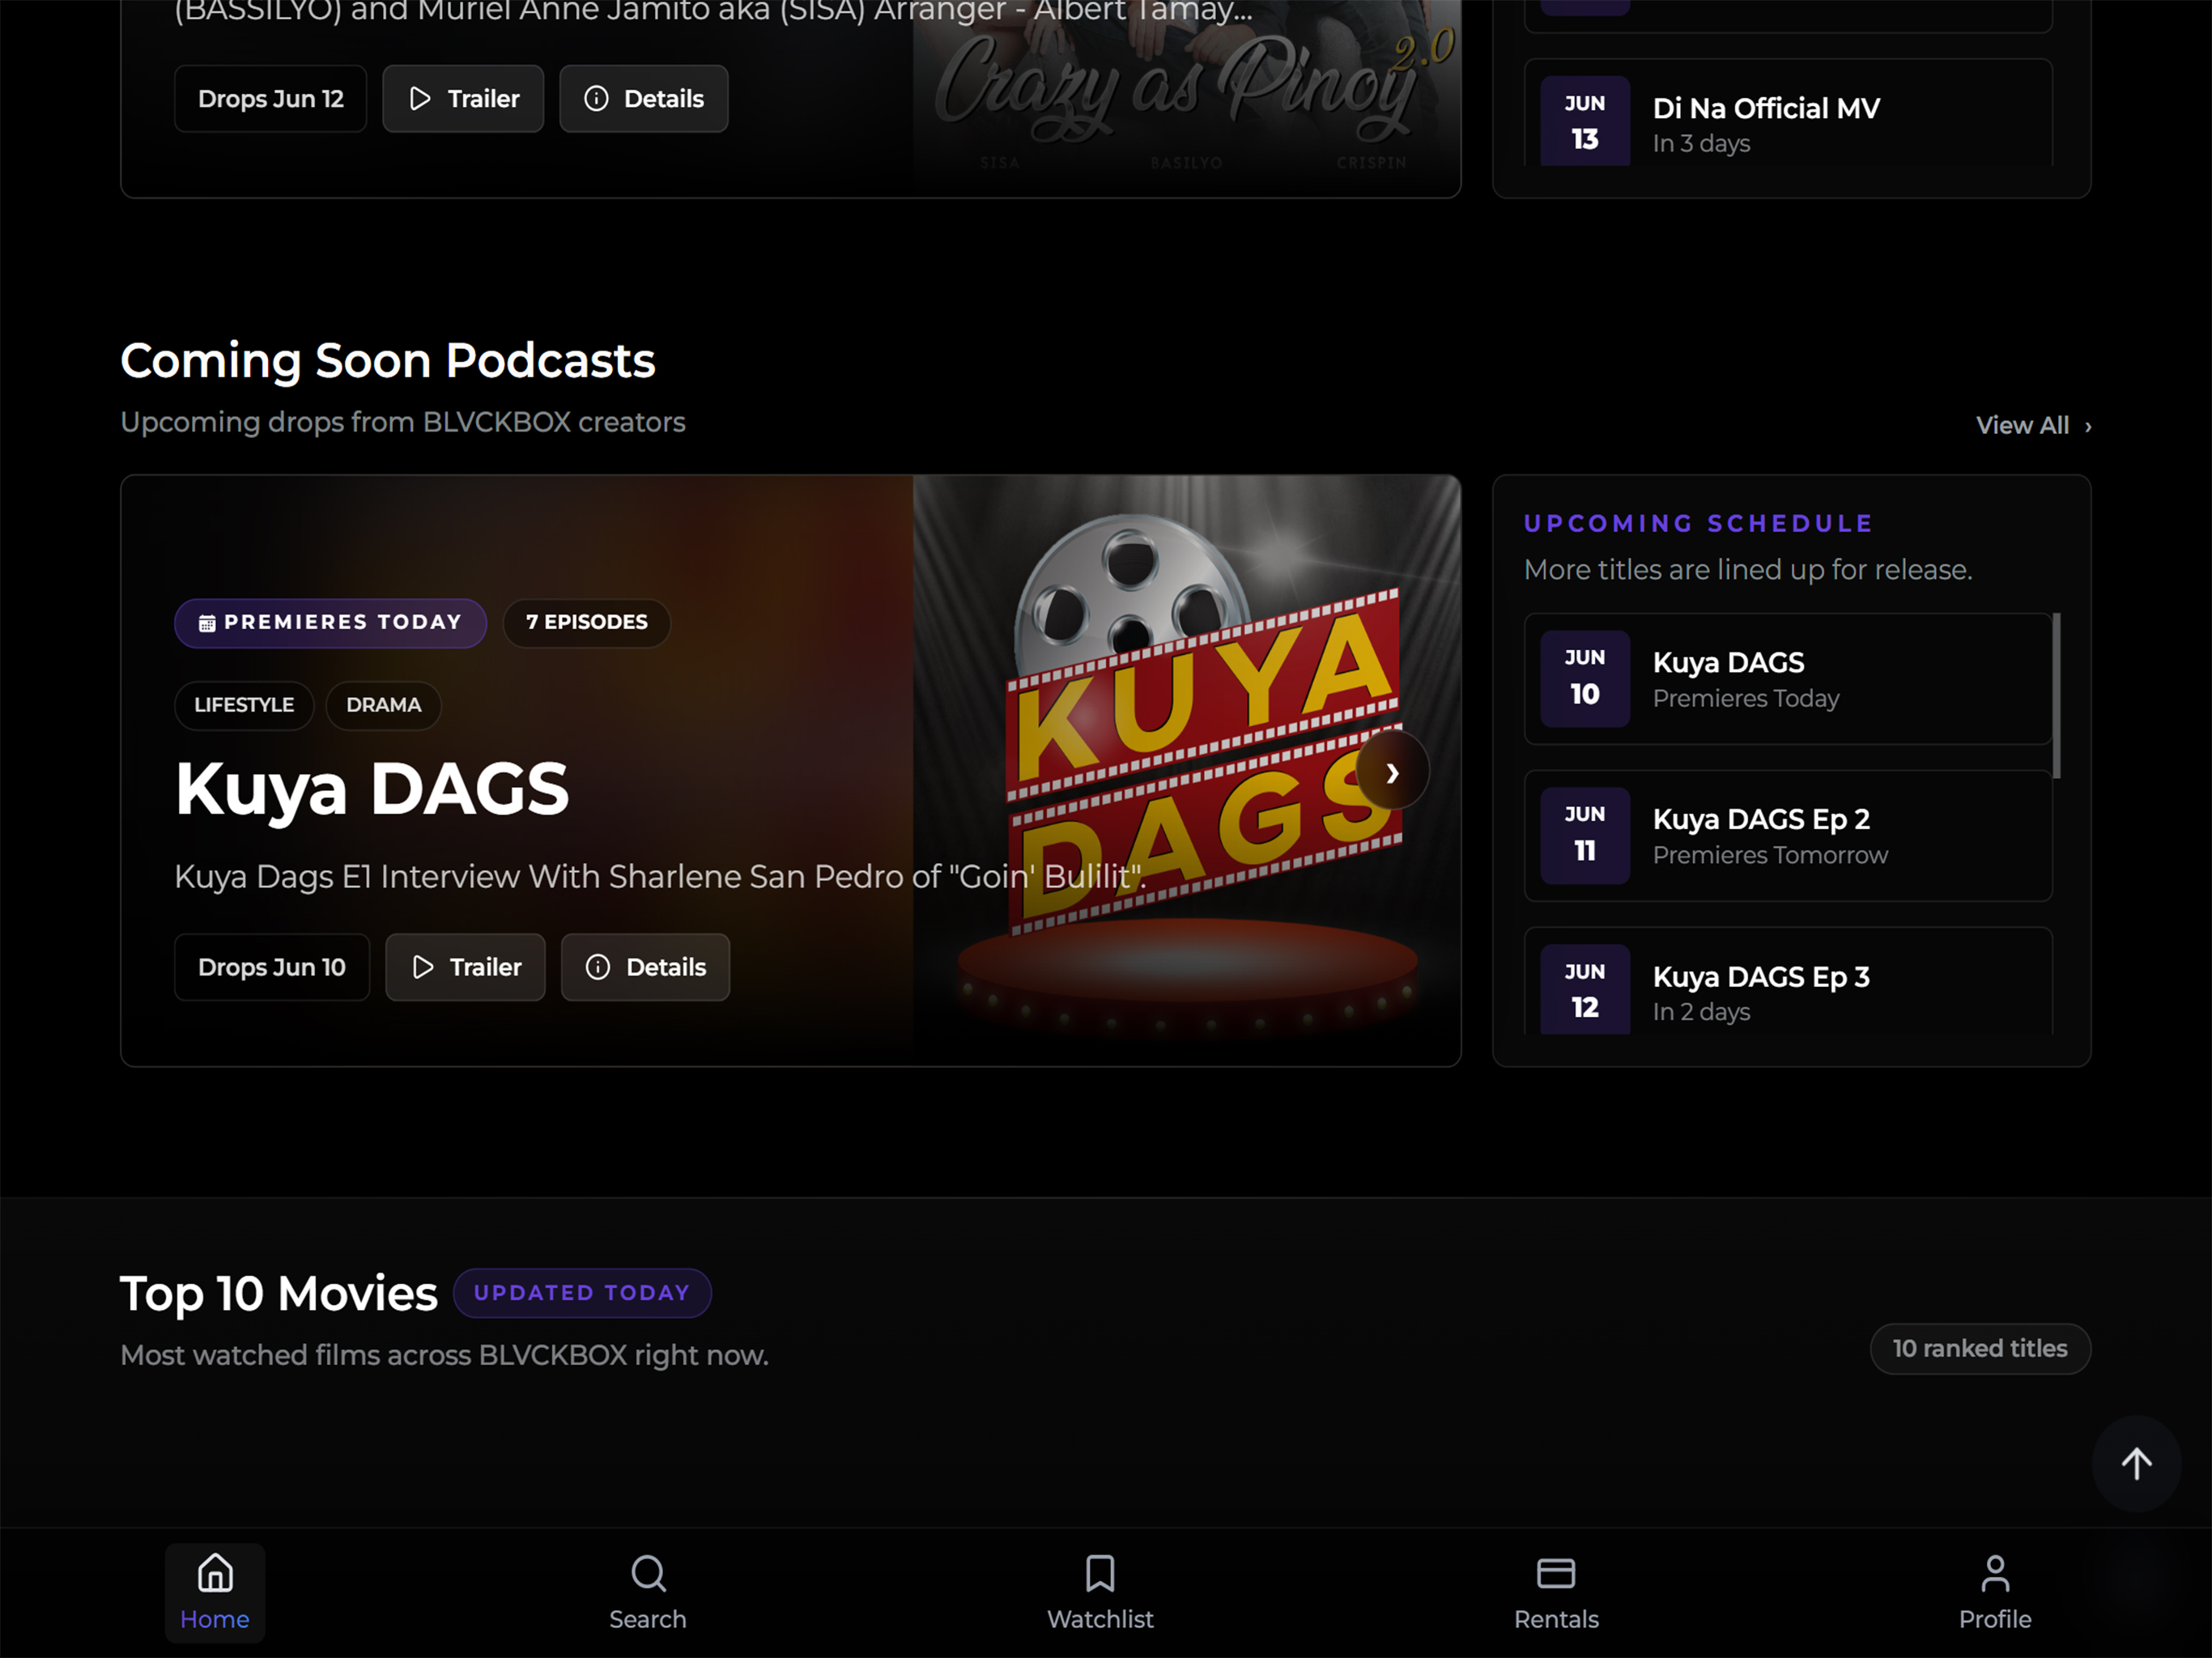Select the Premieres Today badge
2212x1658 pixels.
click(330, 623)
